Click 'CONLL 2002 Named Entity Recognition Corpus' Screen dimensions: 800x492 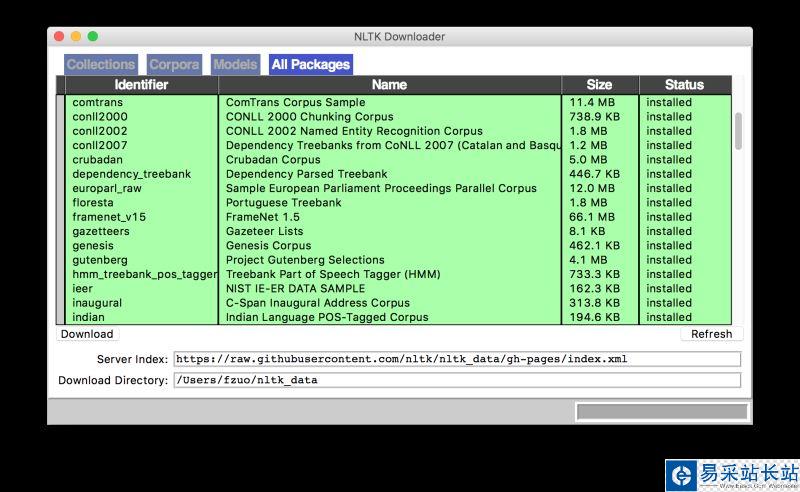[354, 131]
